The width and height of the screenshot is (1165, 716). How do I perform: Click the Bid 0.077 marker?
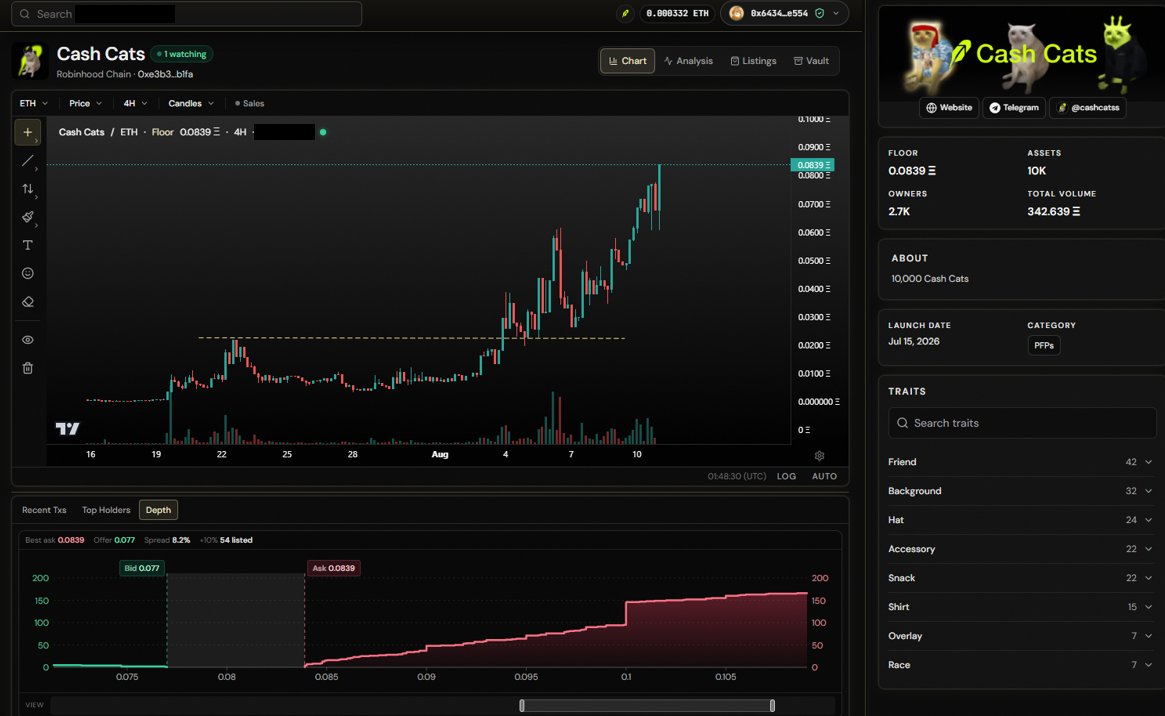[141, 568]
